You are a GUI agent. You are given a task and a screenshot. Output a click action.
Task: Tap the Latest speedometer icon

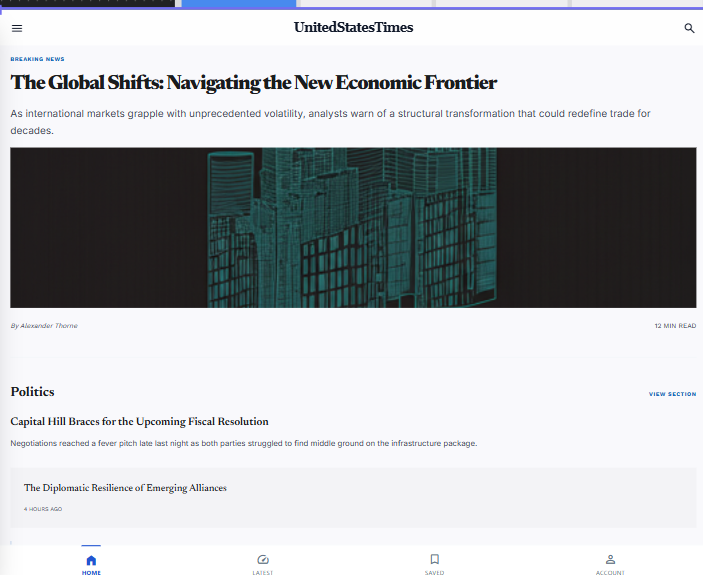tap(263, 559)
